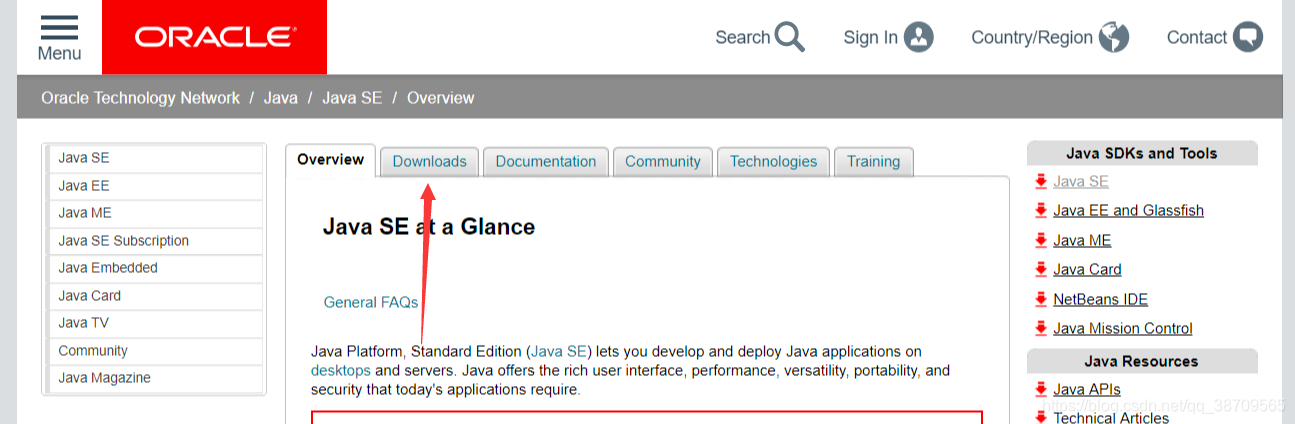1295x424 pixels.
Task: Open the Documentation tab
Action: [546, 161]
